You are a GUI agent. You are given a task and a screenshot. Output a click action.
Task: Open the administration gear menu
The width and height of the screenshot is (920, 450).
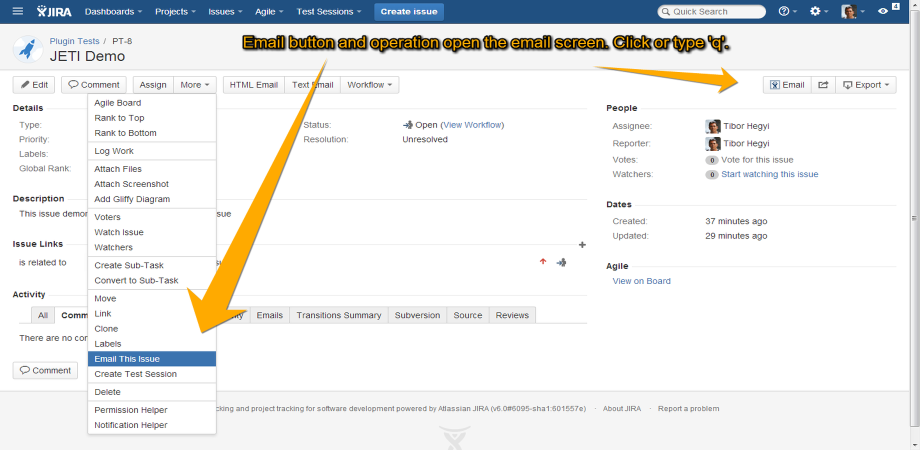[818, 11]
